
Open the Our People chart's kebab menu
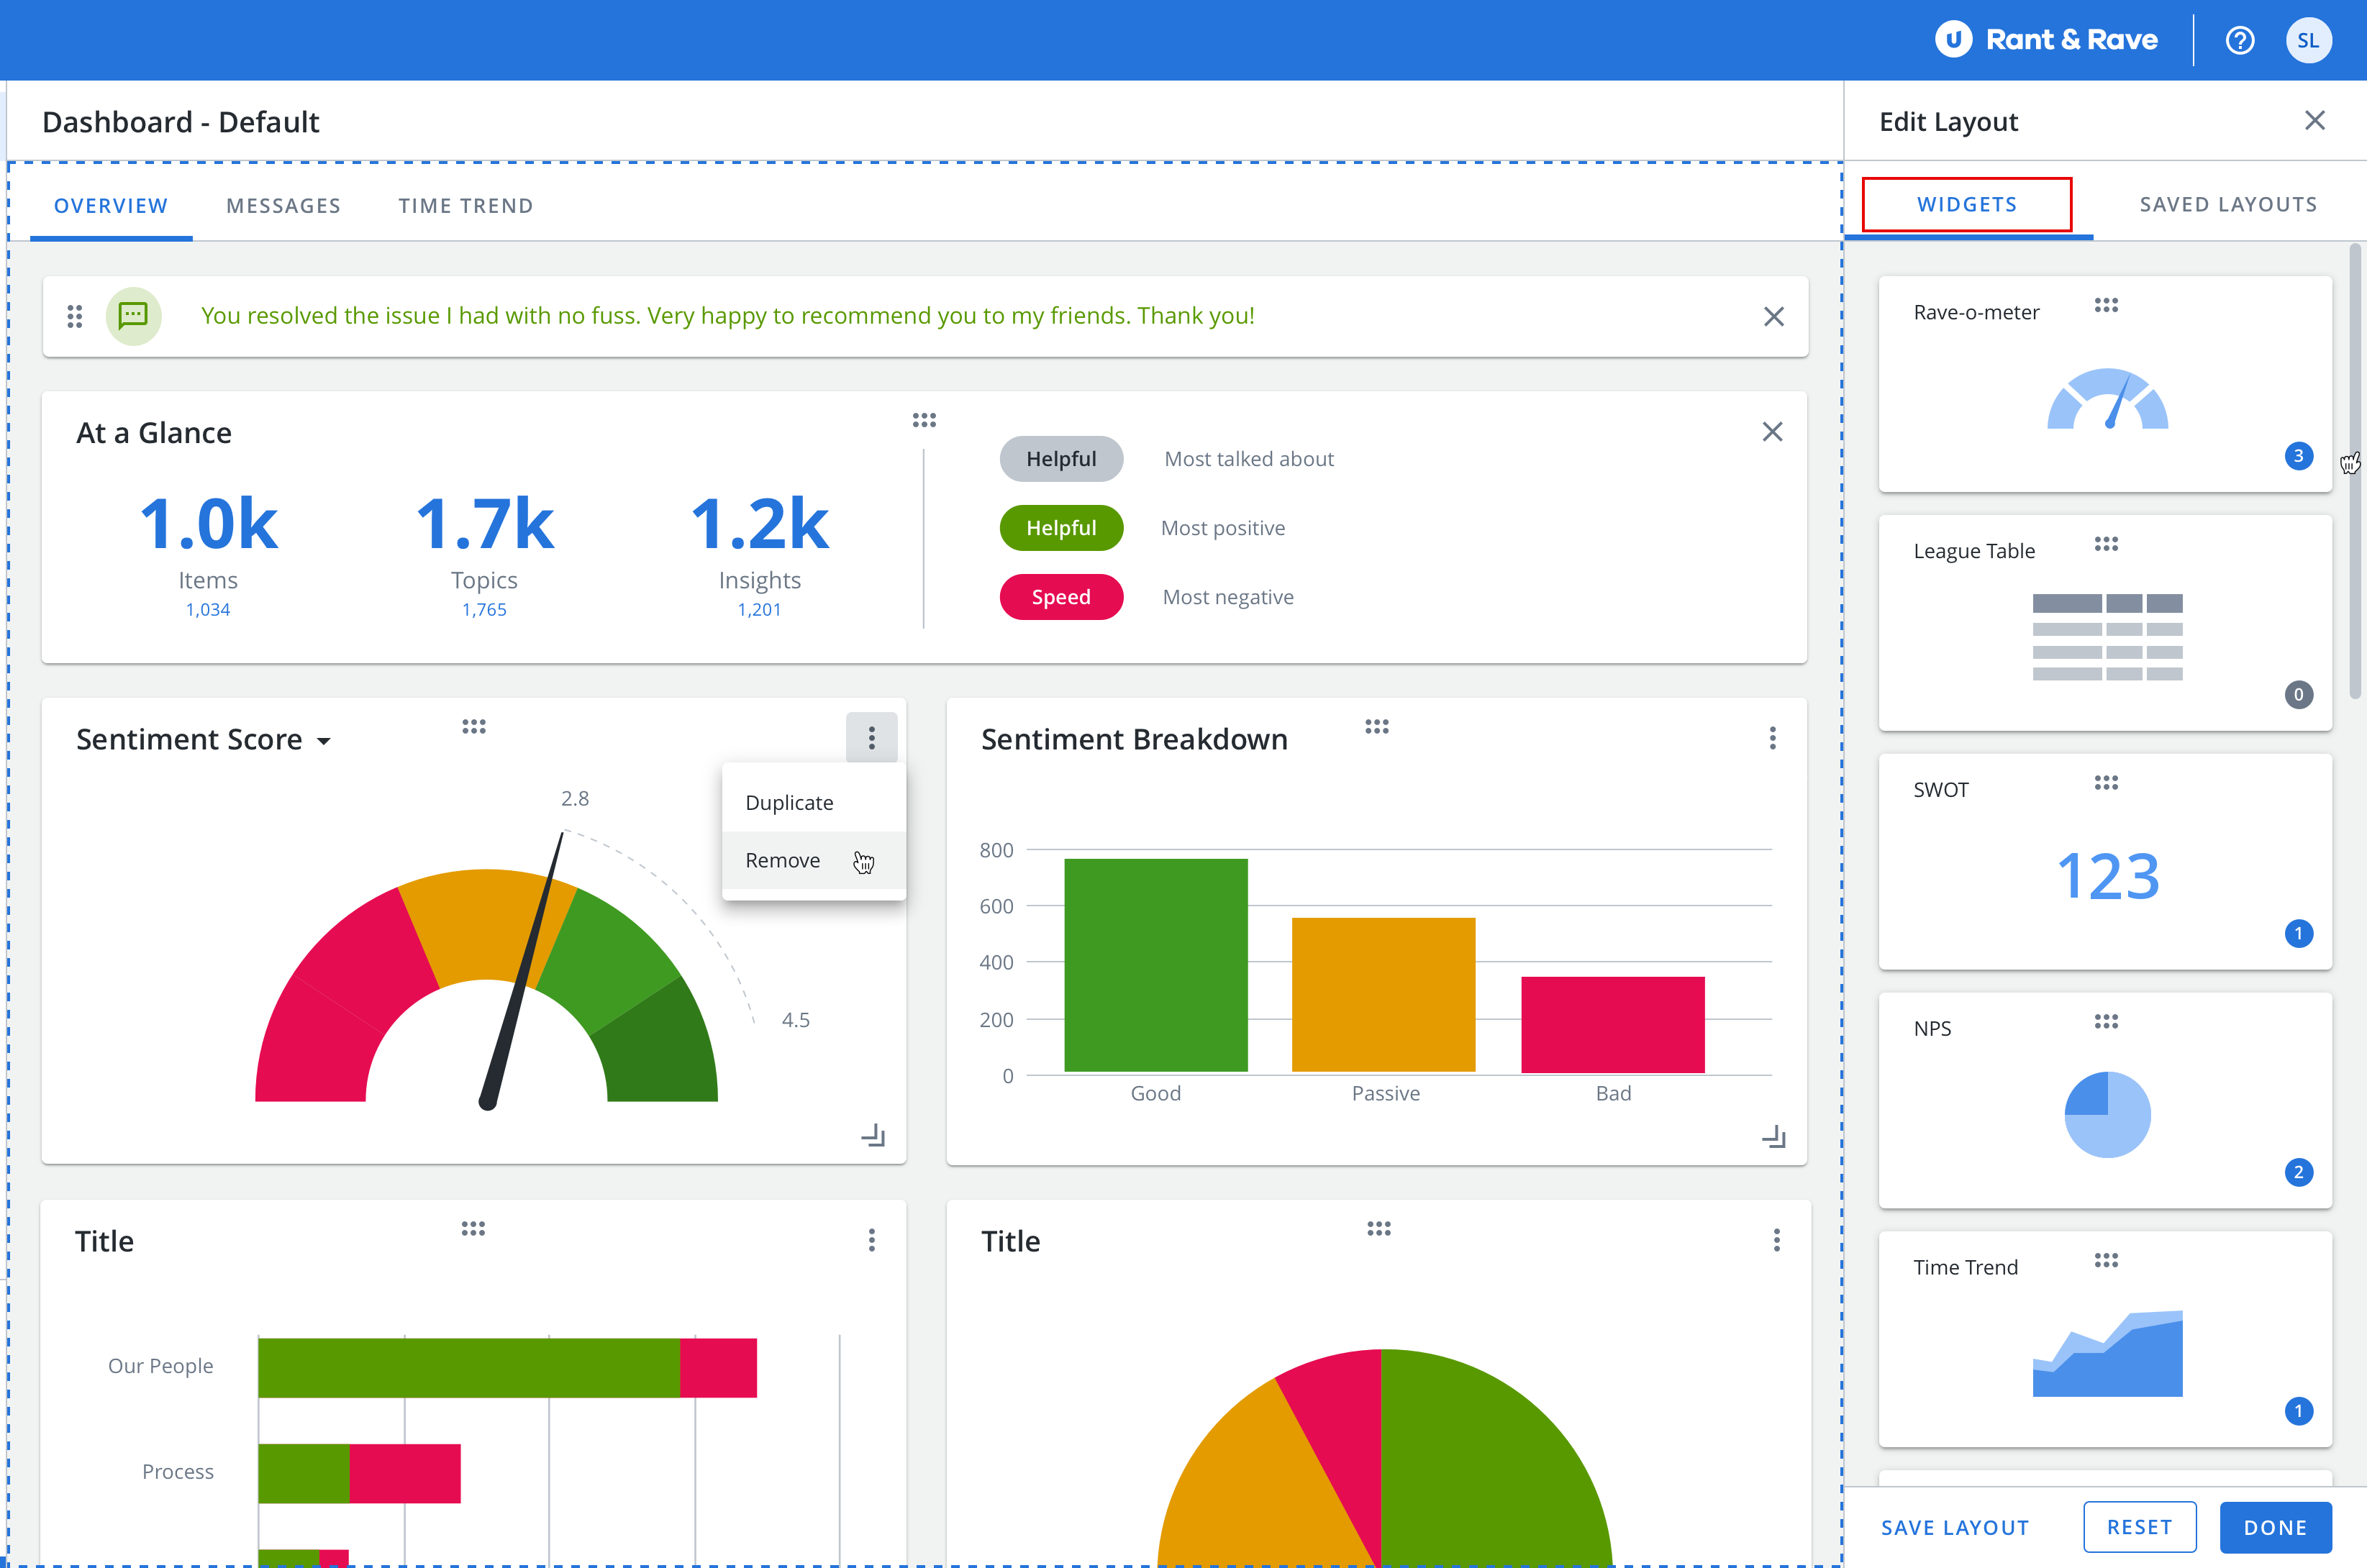click(x=871, y=1240)
